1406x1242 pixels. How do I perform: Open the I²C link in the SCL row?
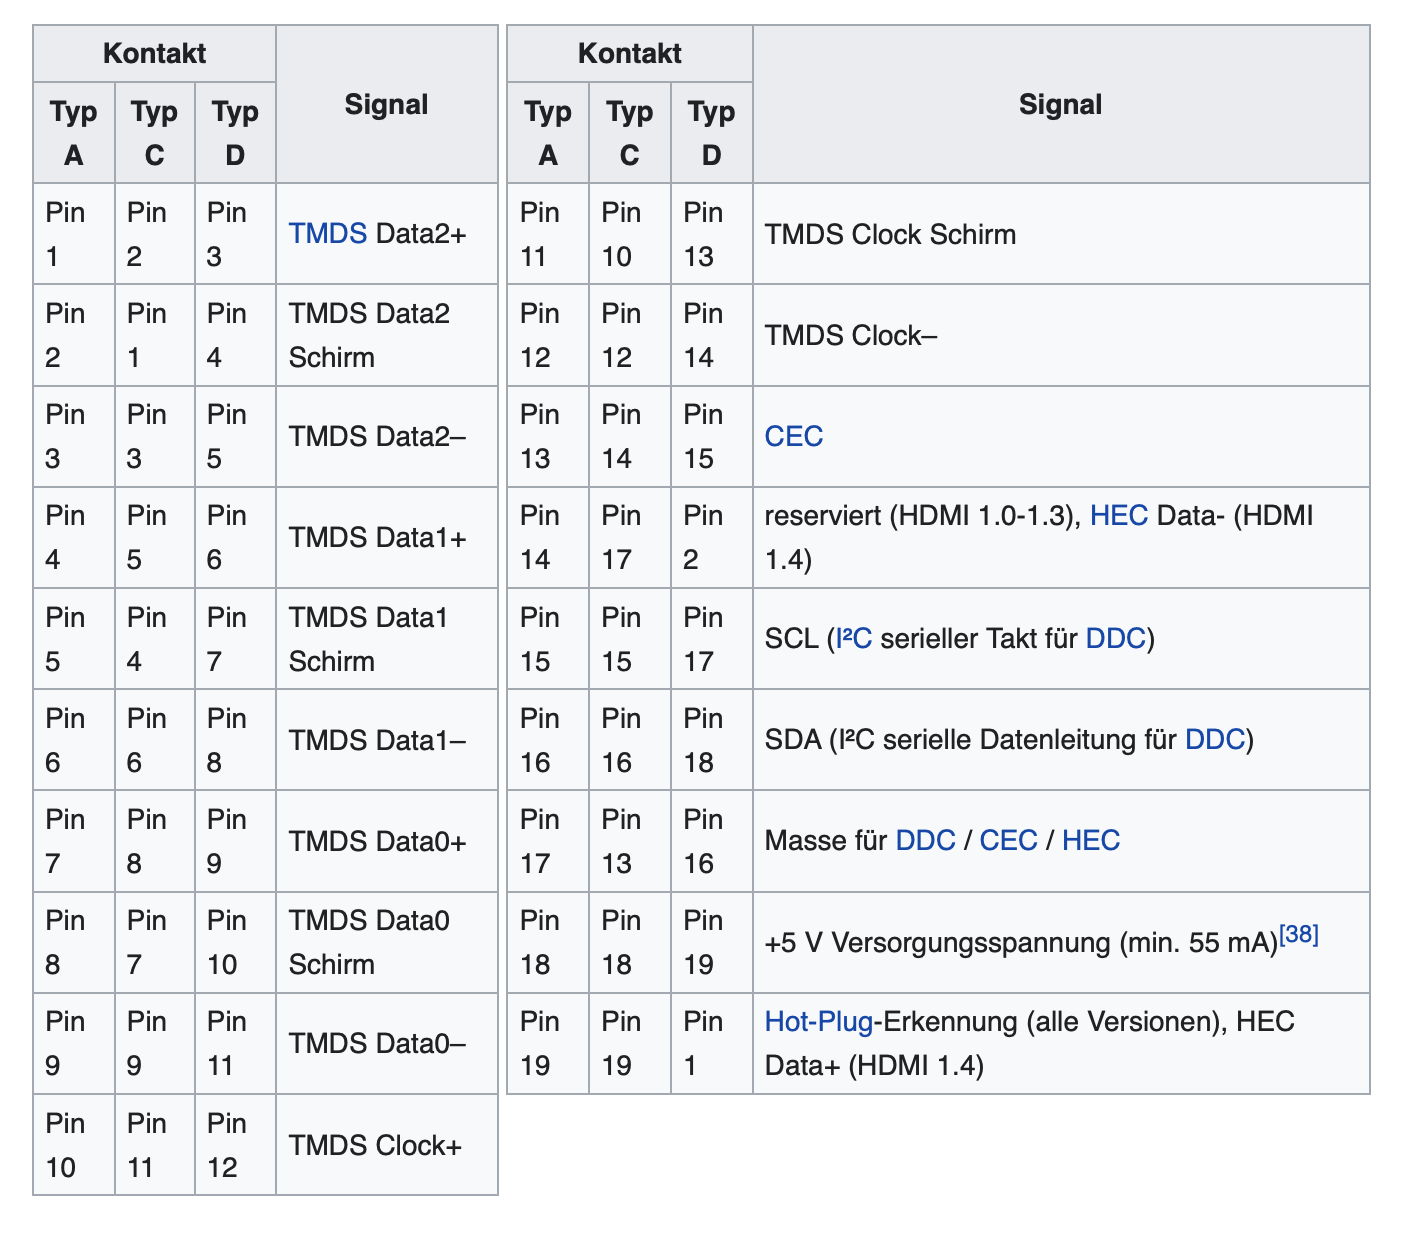pos(854,639)
